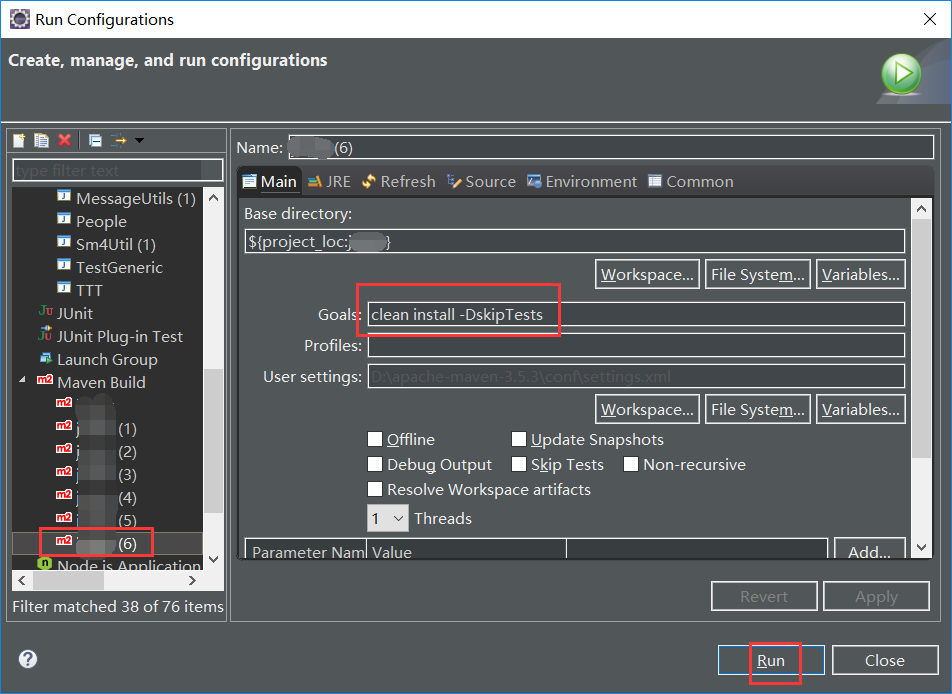Click the help question mark icon

[x=28, y=659]
